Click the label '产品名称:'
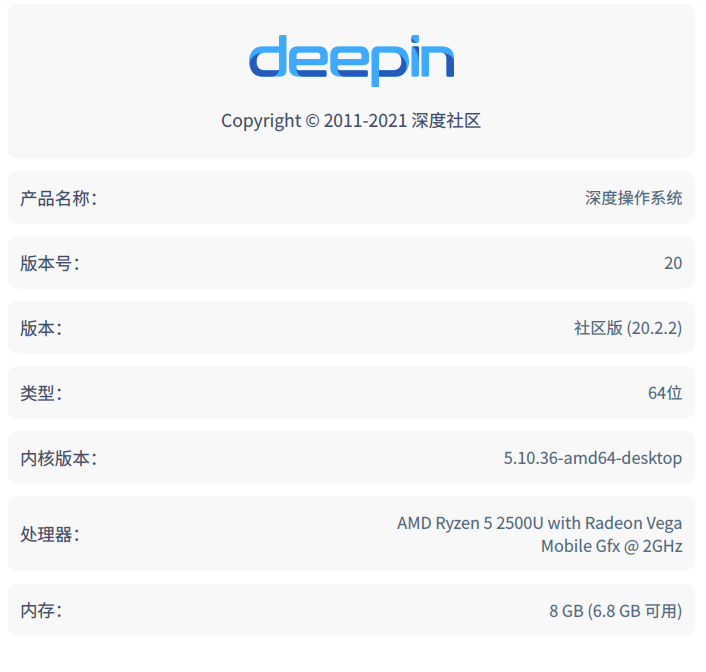The image size is (706, 672). click(x=59, y=198)
